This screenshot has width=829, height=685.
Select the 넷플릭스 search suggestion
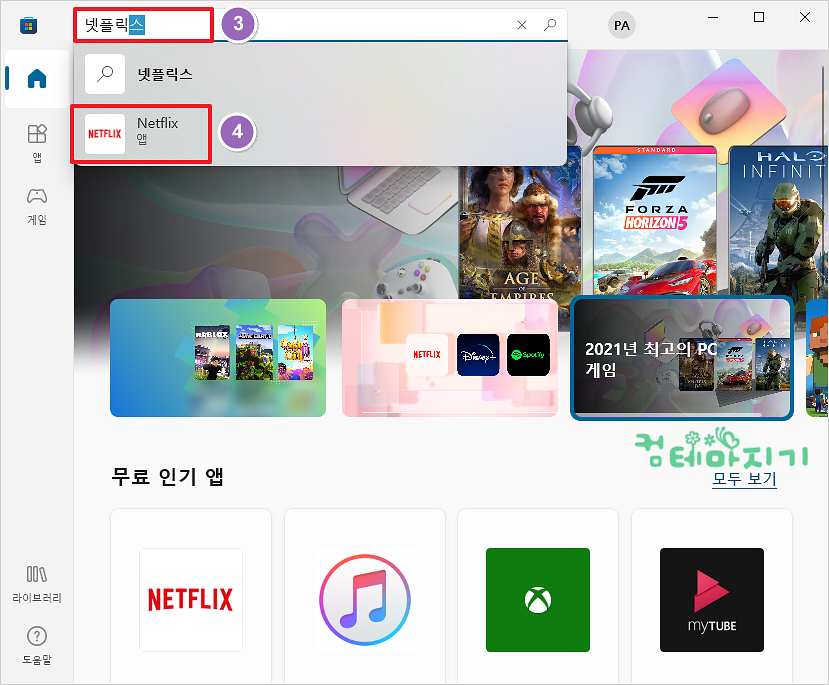point(320,74)
